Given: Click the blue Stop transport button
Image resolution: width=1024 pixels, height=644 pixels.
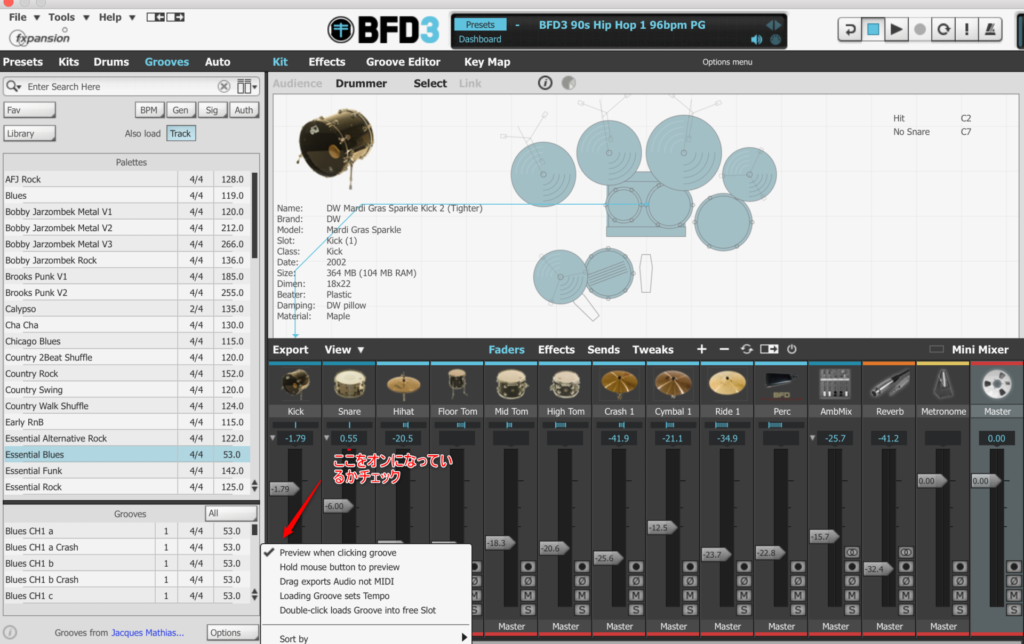Looking at the screenshot, I should pos(873,30).
